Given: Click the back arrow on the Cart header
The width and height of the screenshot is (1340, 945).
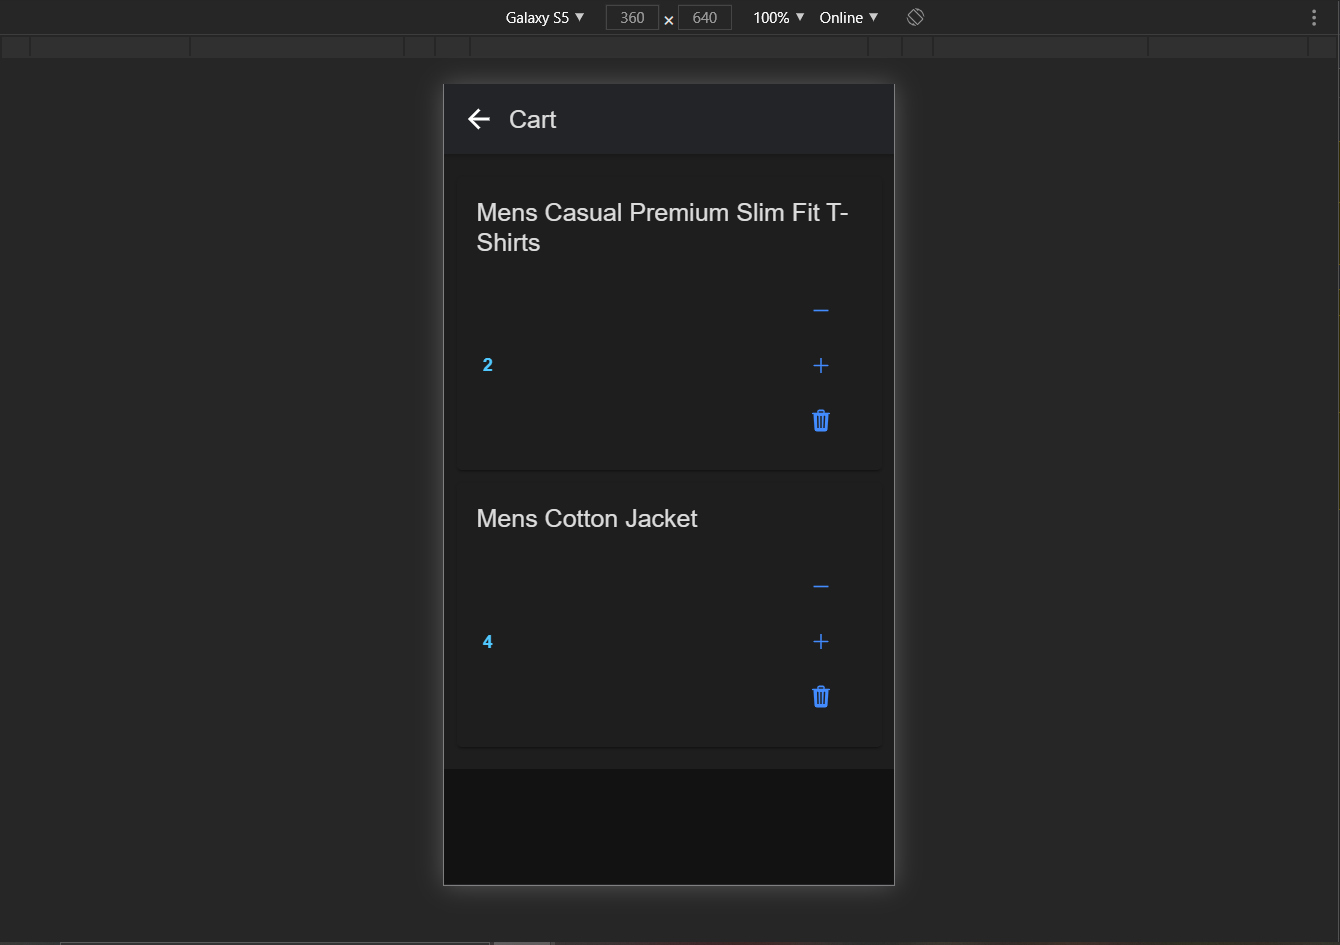Looking at the screenshot, I should (x=479, y=119).
